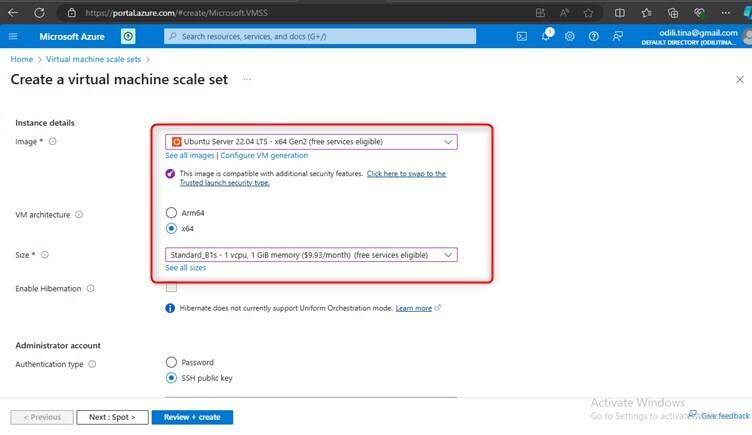Show info tooltip for Authentication type
The width and height of the screenshot is (752, 435).
92,364
